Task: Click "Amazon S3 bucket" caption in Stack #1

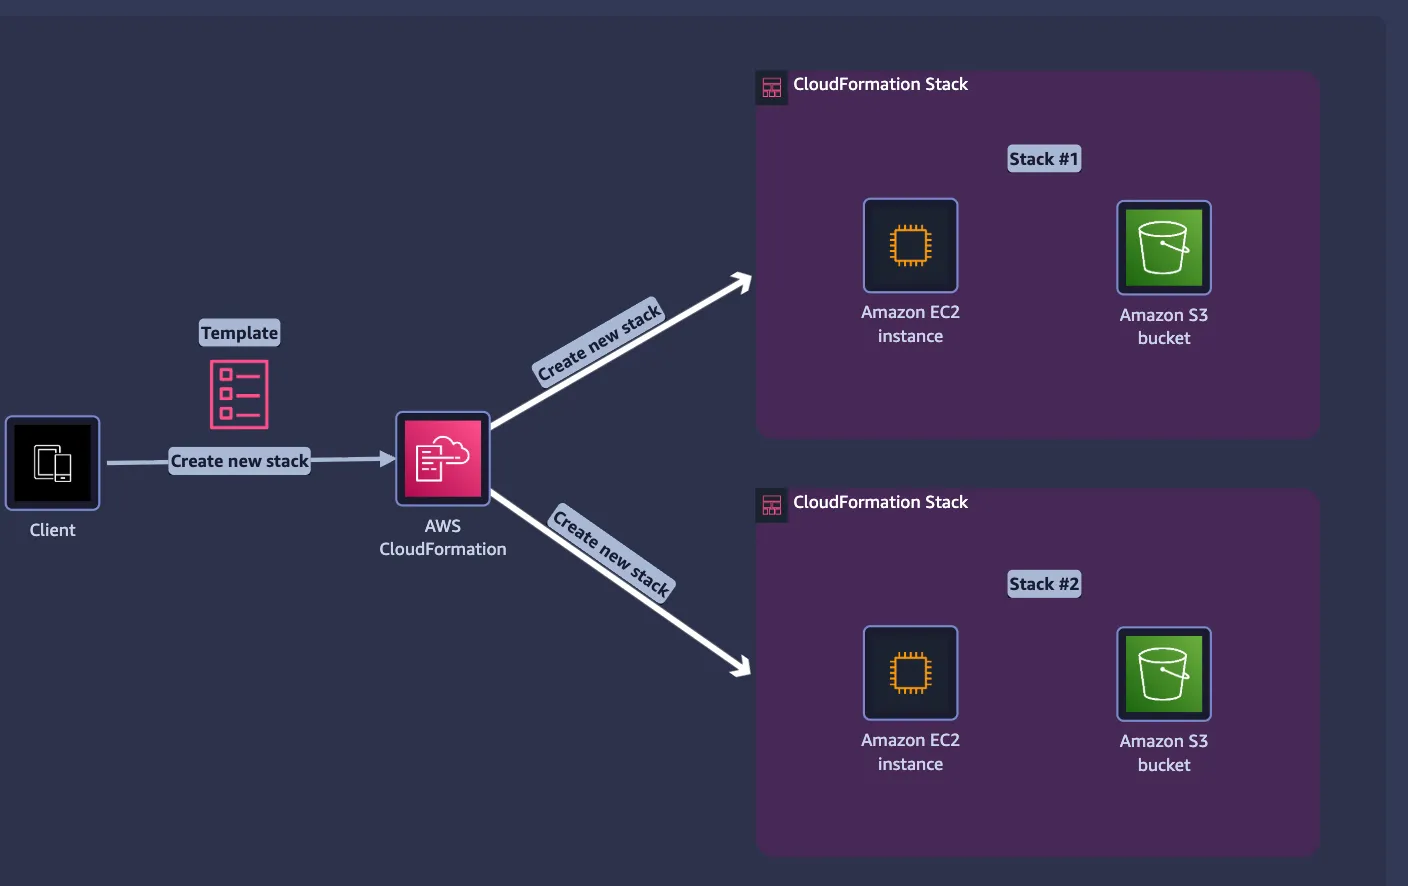Action: click(1164, 326)
